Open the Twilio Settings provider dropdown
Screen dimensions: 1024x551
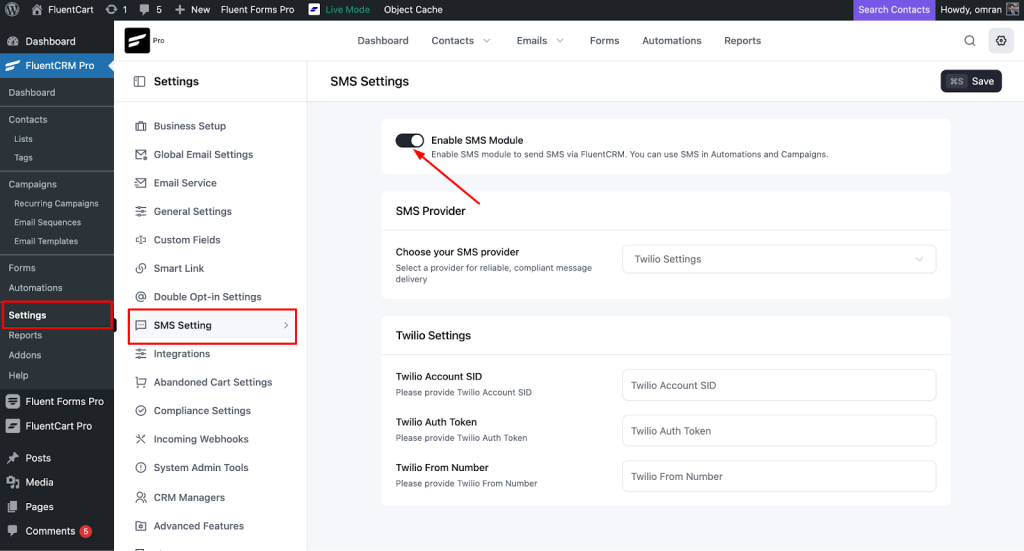pyautogui.click(x=778, y=259)
